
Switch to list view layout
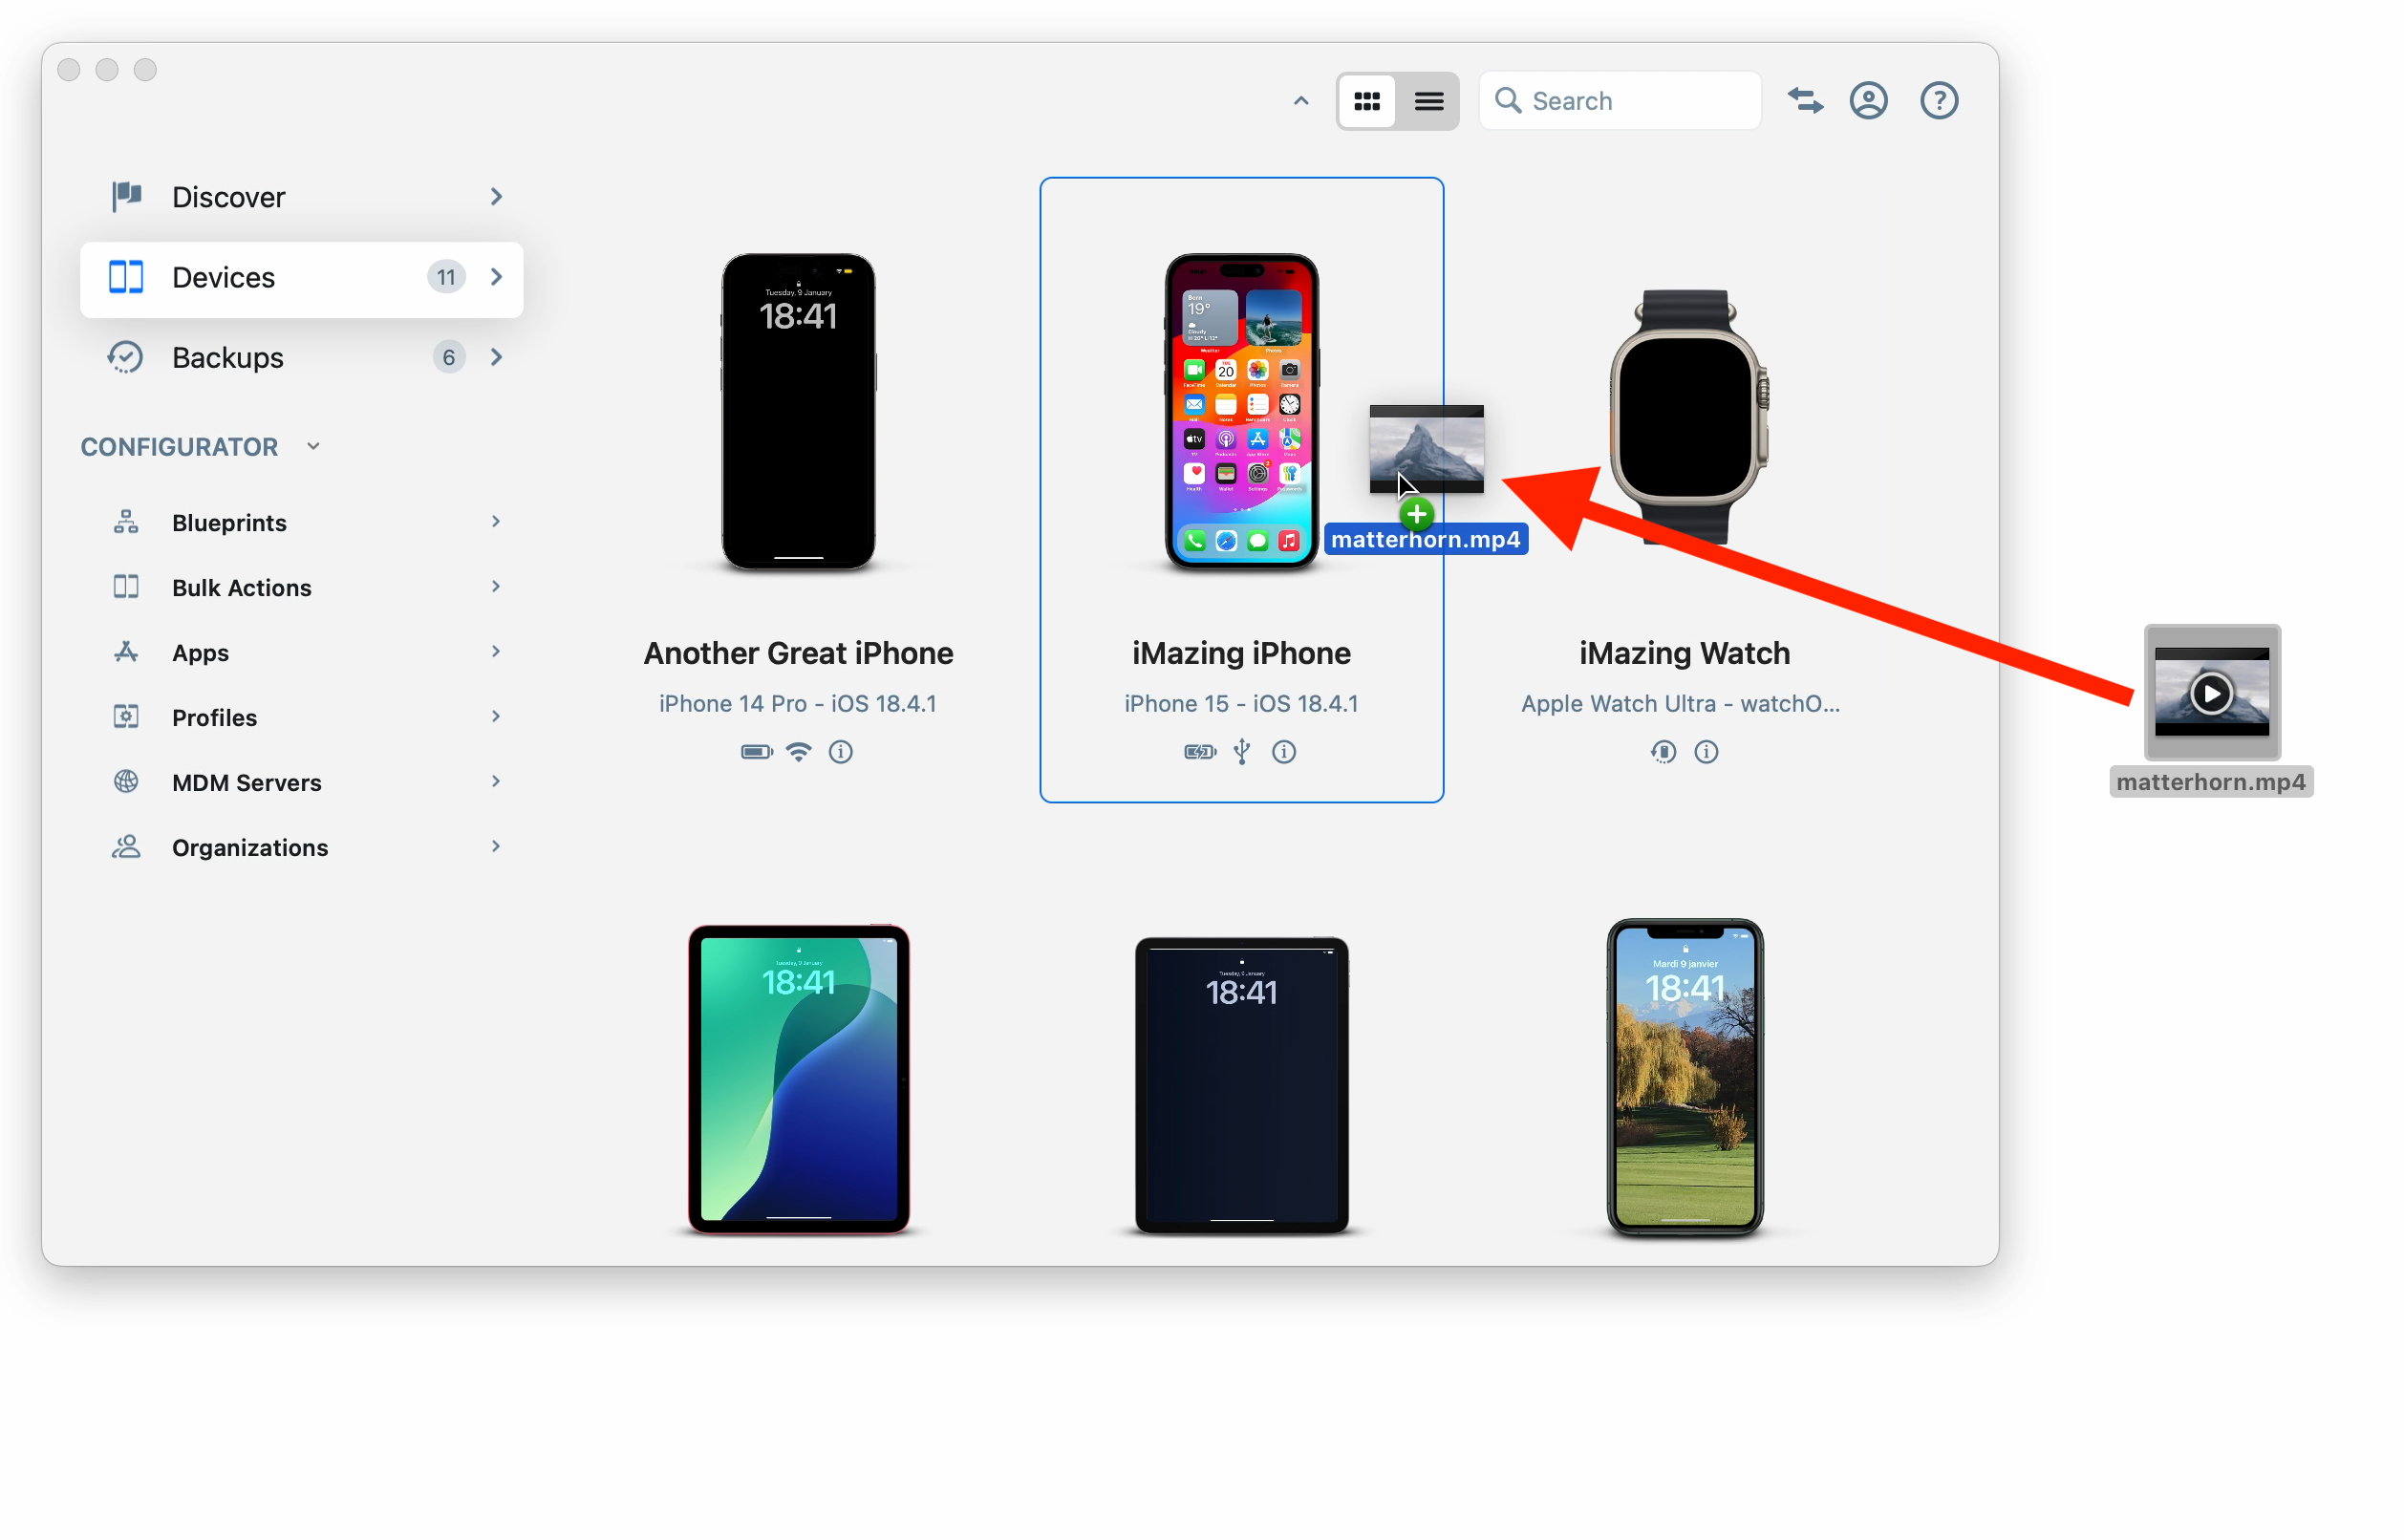pos(1428,101)
